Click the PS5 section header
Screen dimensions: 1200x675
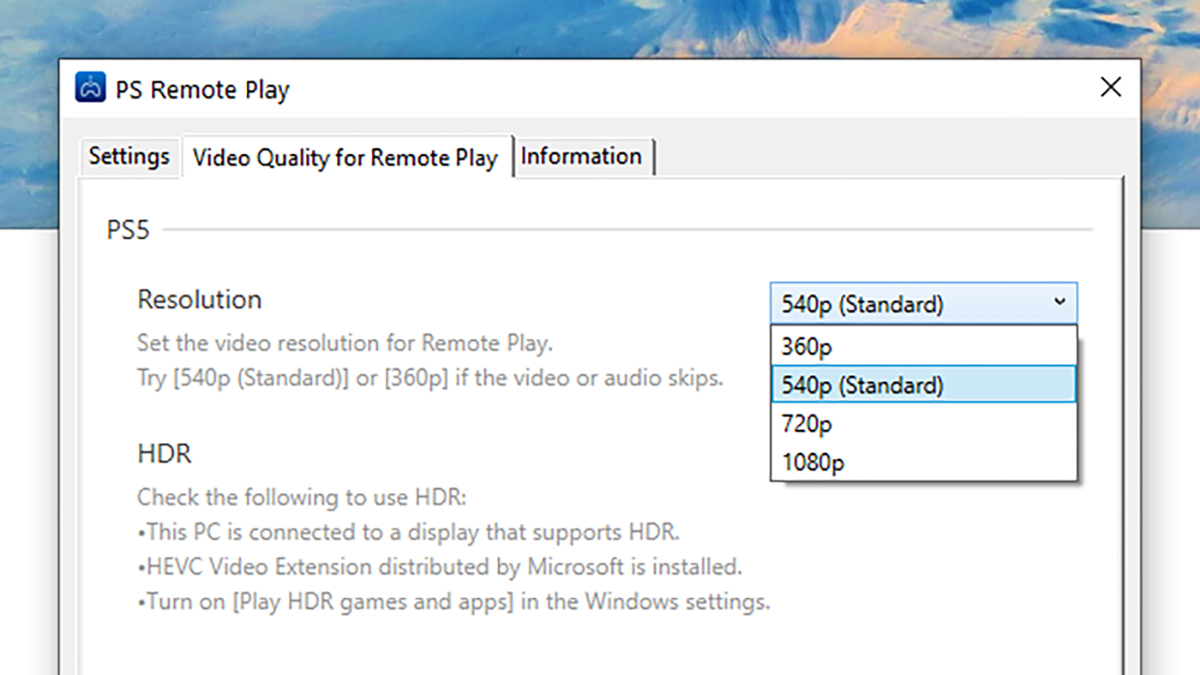[x=128, y=231]
